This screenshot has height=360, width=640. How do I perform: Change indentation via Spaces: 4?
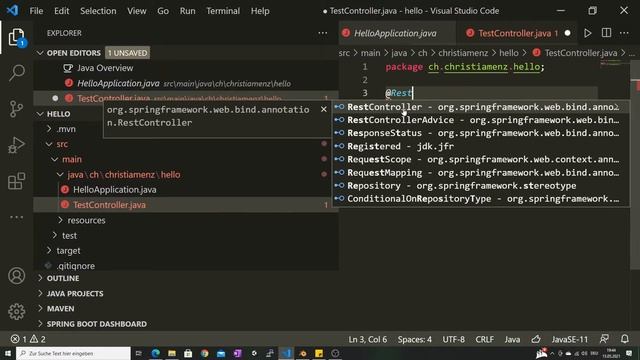click(x=415, y=339)
